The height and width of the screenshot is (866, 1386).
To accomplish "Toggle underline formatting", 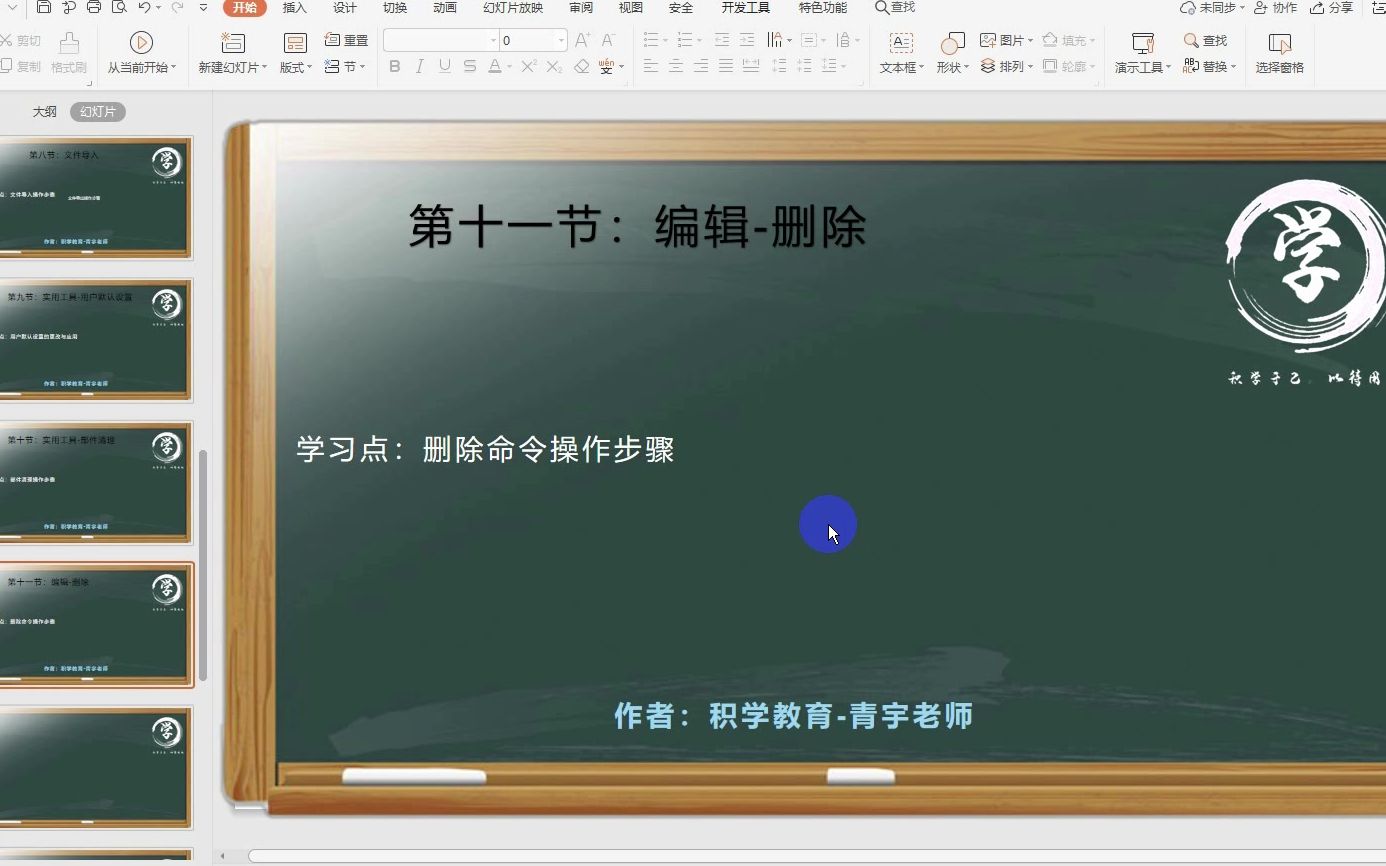I will [443, 67].
